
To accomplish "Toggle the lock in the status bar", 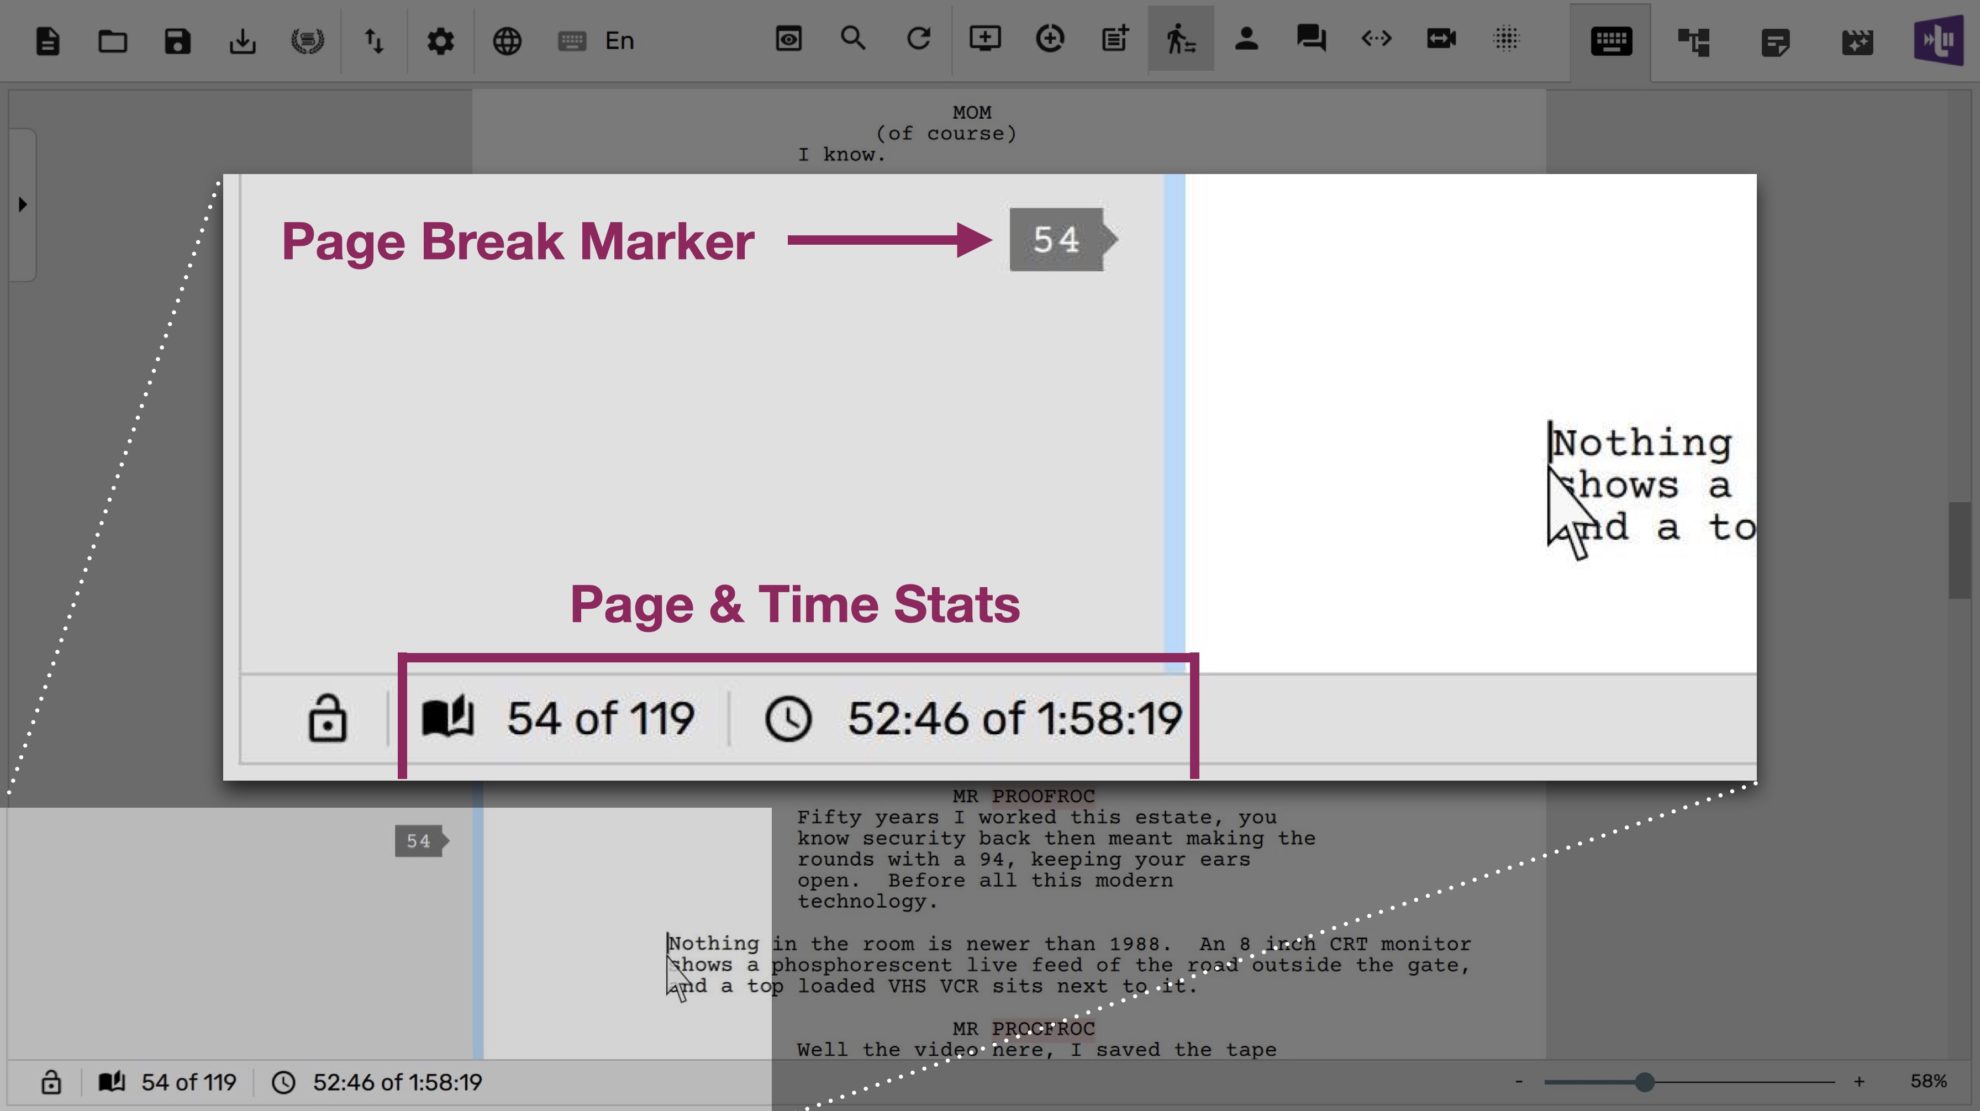I will tap(49, 1082).
